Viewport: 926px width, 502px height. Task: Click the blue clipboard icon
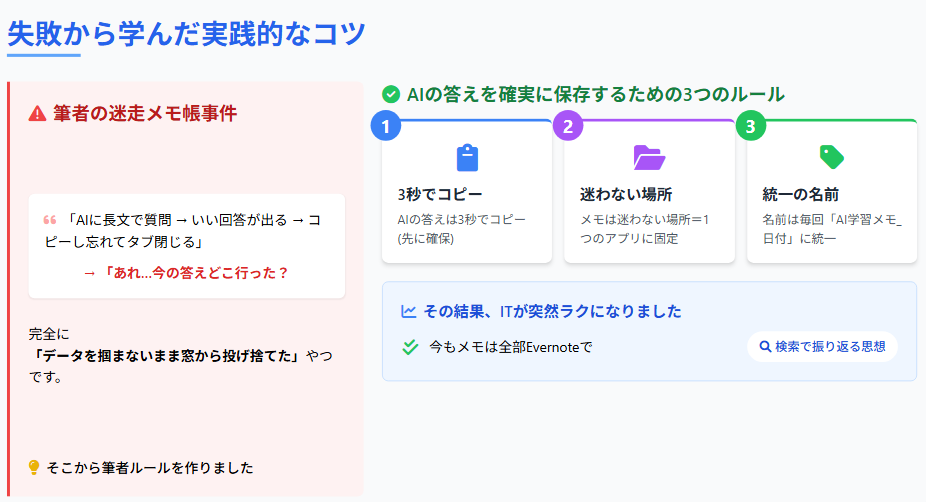pyautogui.click(x=467, y=158)
